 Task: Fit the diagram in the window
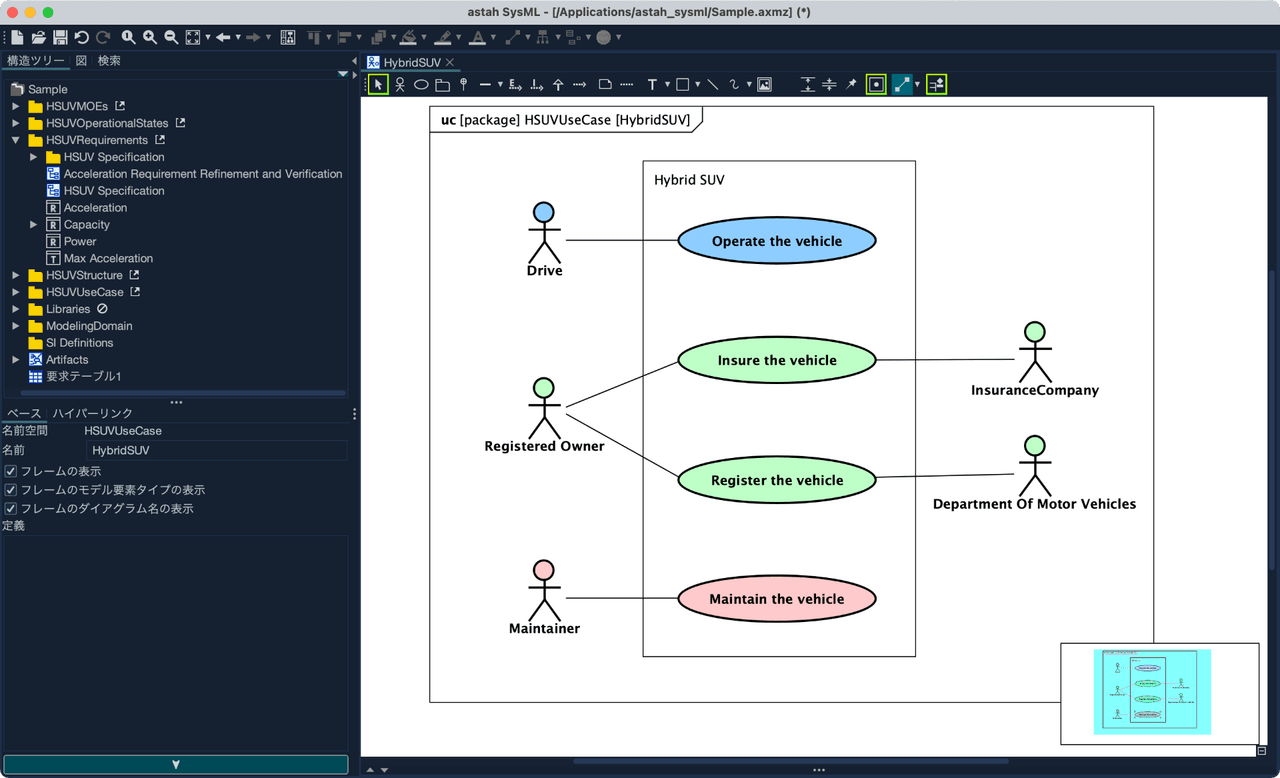[x=193, y=37]
